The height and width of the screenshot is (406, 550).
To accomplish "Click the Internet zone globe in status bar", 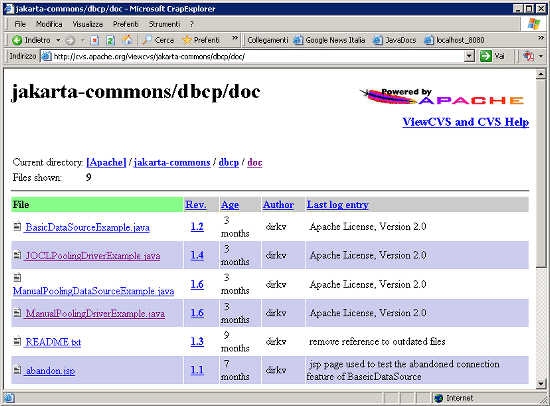I will click(x=438, y=398).
